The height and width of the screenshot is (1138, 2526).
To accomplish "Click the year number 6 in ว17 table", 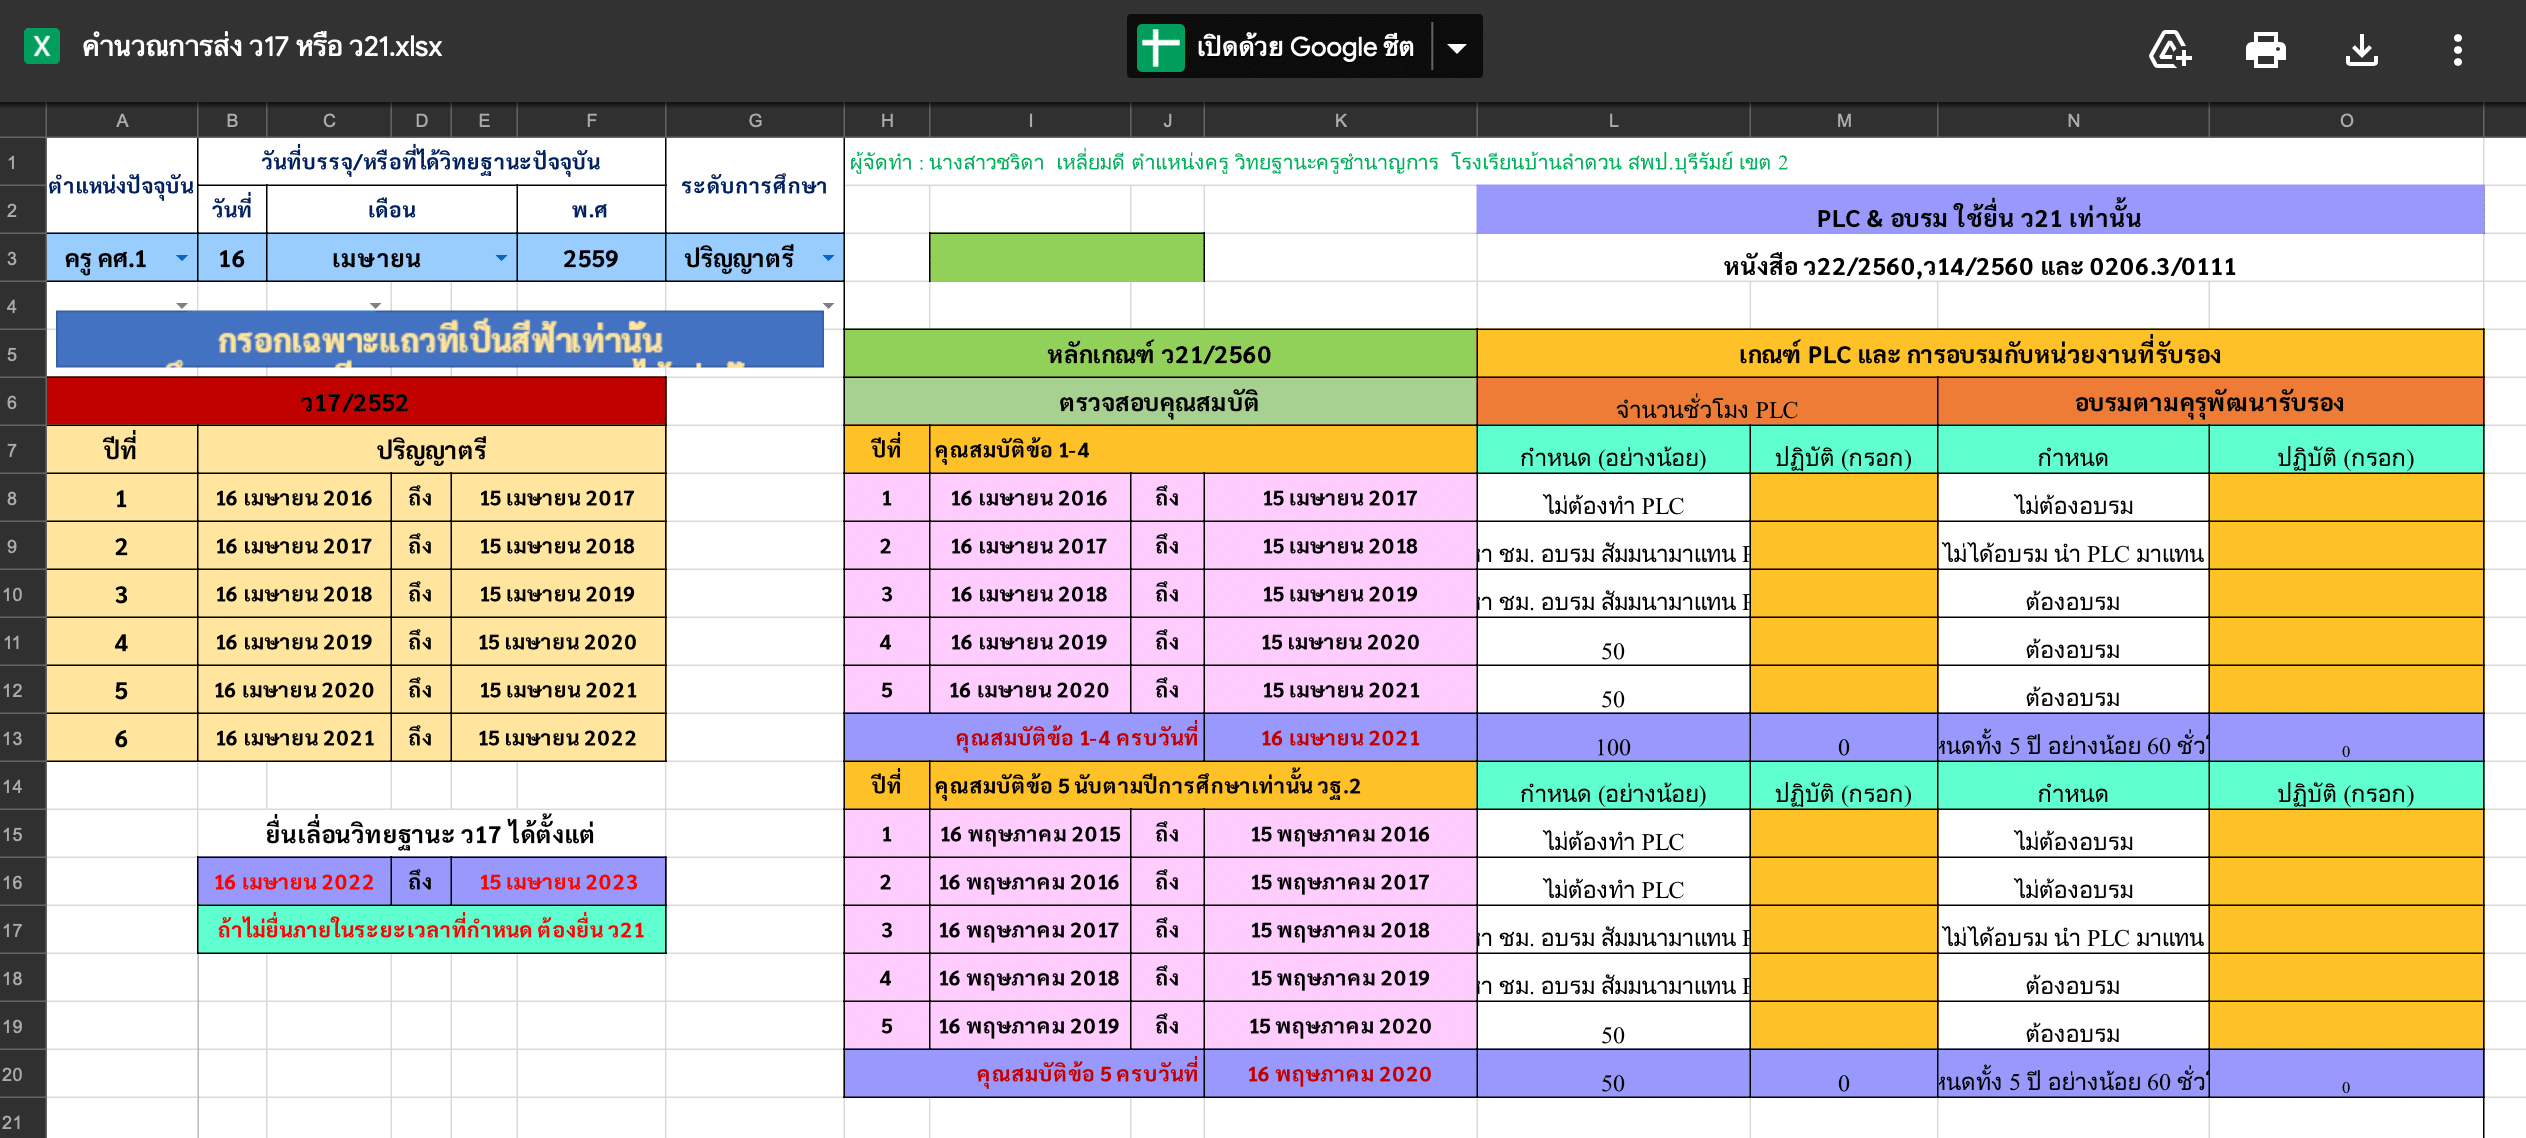I will [x=122, y=738].
